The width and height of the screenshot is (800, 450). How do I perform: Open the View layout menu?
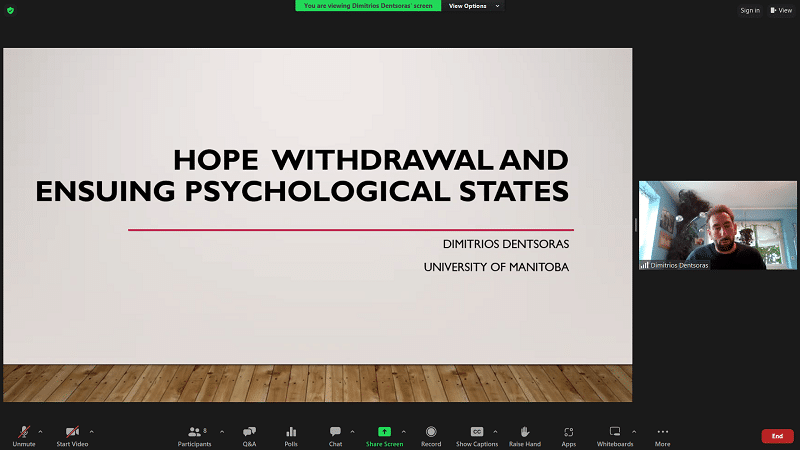781,10
